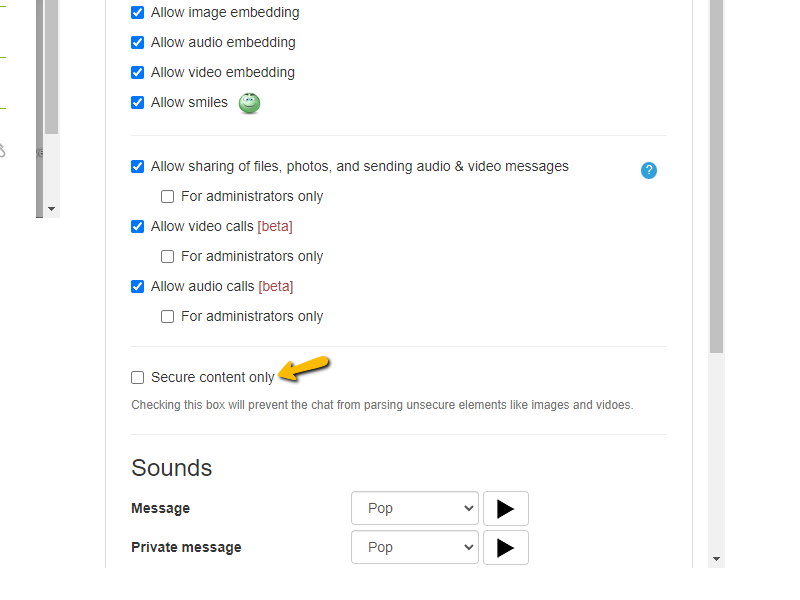Disable Allow smiles

coord(137,102)
